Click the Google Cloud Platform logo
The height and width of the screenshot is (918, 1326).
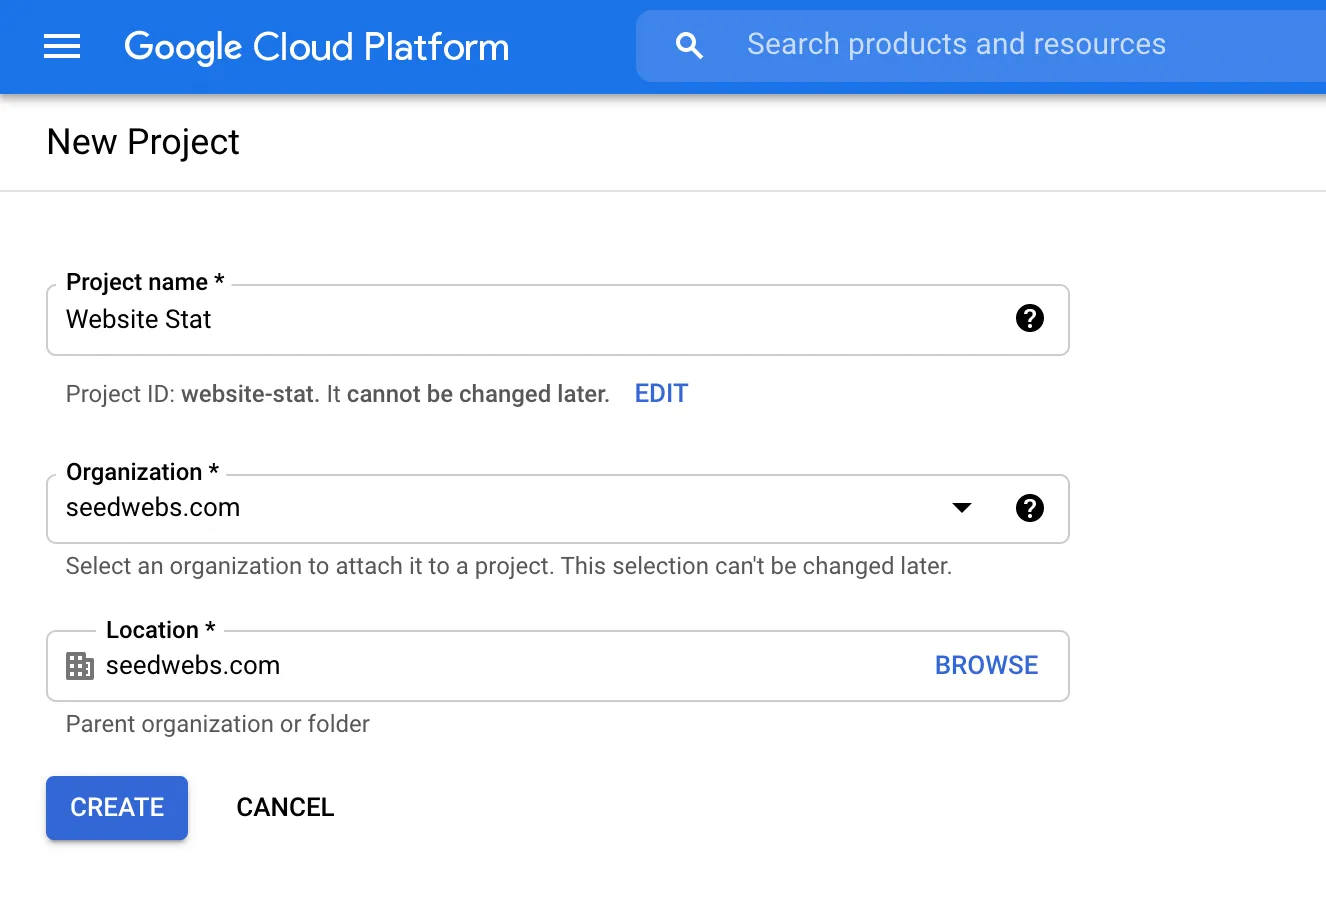(x=316, y=46)
